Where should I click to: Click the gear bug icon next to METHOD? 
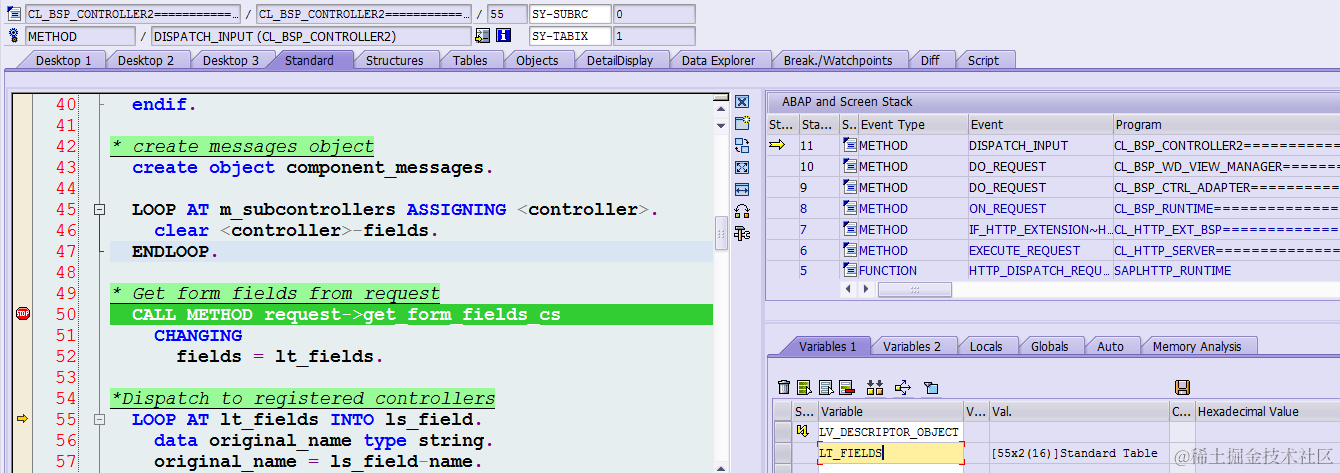point(13,36)
